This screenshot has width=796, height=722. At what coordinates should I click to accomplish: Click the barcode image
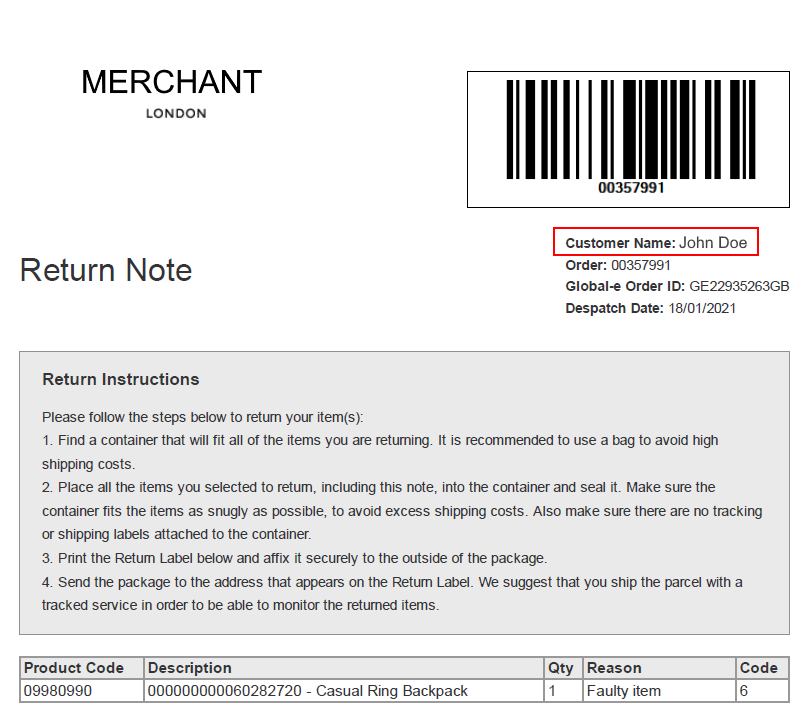pos(631,129)
